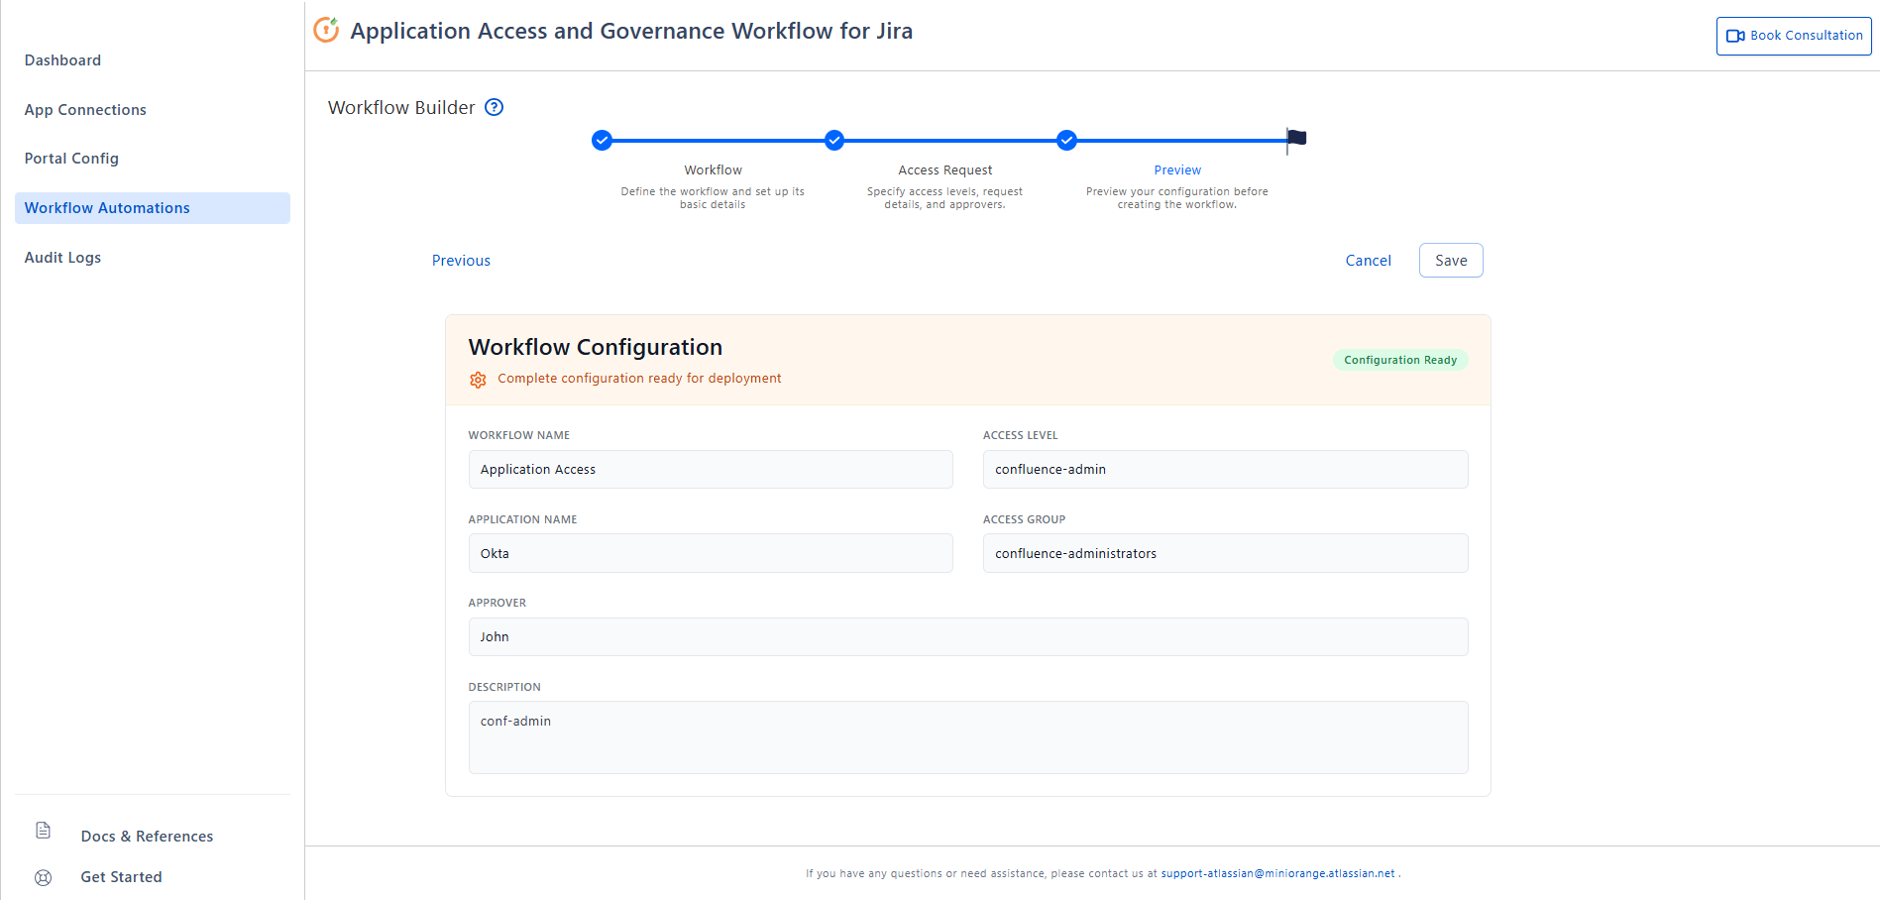
Task: Open Portal Config from sidebar
Action: pos(72,158)
